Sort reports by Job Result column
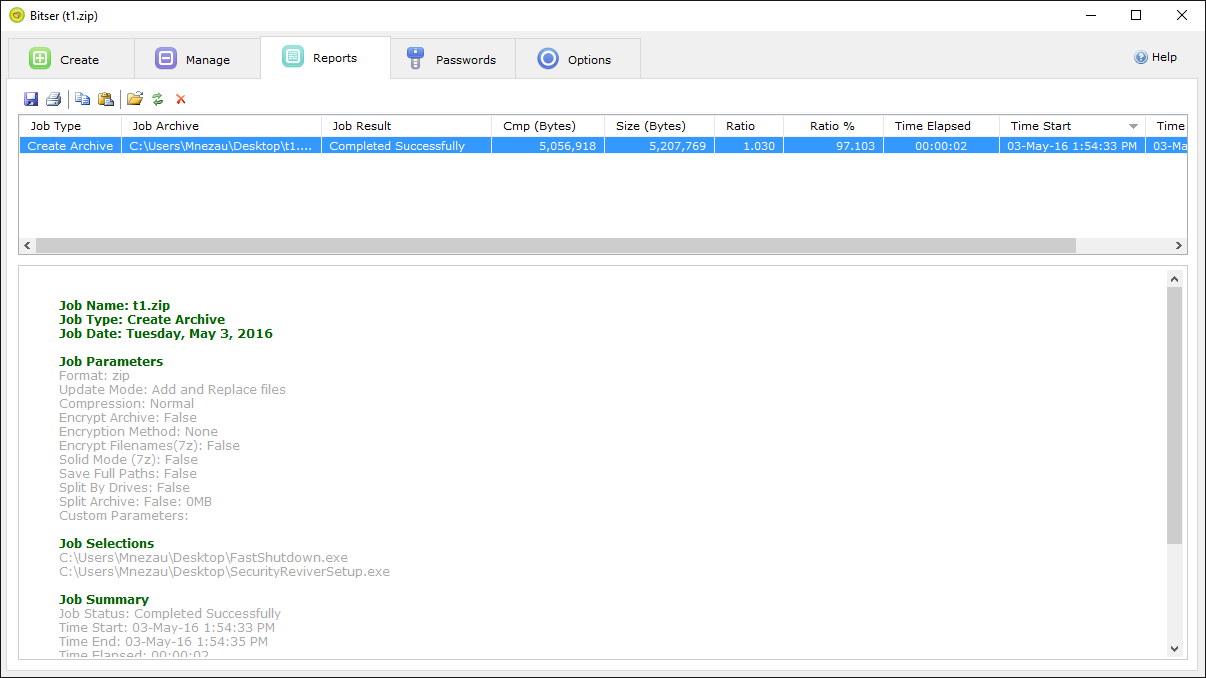Screen dimensions: 1206x678 click(x=405, y=125)
